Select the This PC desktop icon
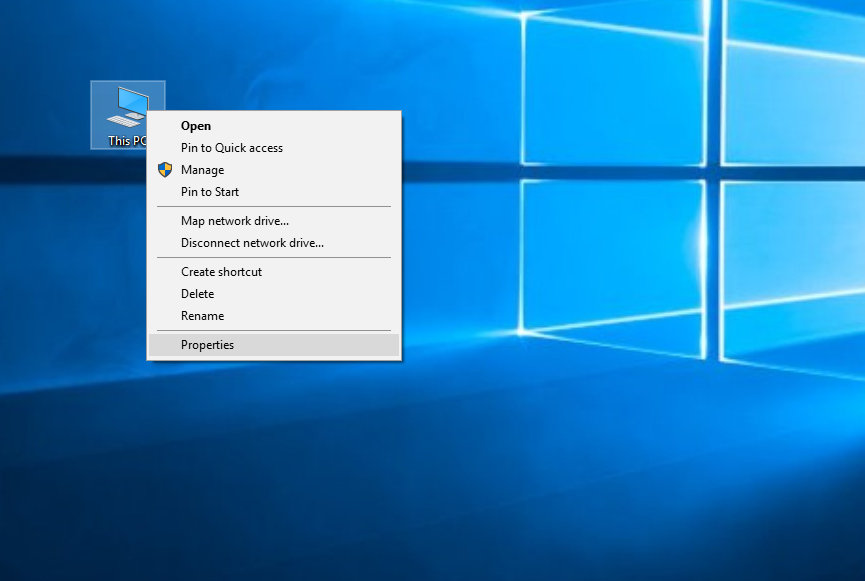This screenshot has height=581, width=865. click(127, 115)
